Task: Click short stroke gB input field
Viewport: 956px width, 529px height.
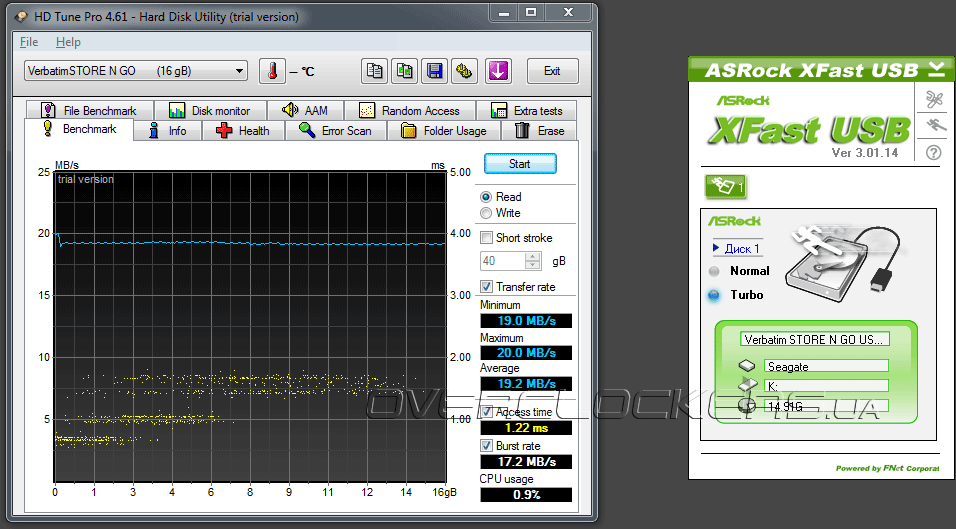Action: pos(503,261)
